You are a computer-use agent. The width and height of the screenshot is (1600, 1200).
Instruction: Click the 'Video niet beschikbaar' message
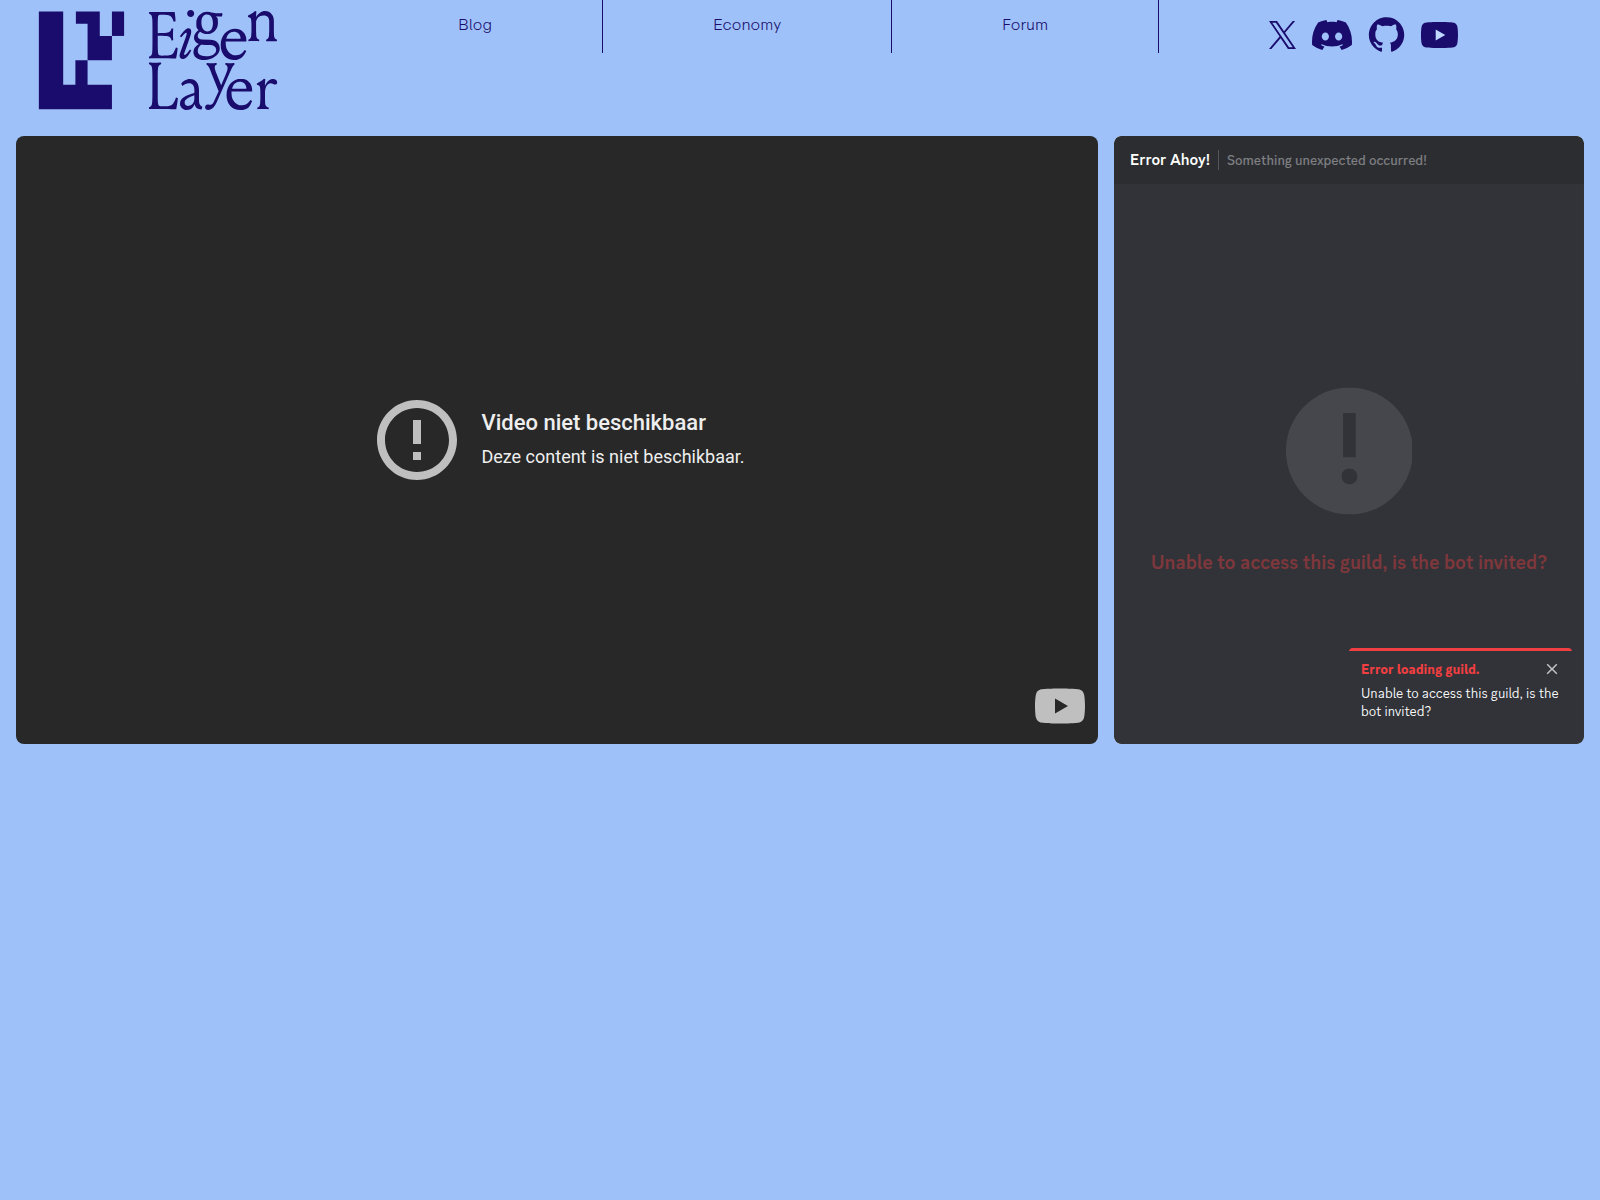point(593,422)
